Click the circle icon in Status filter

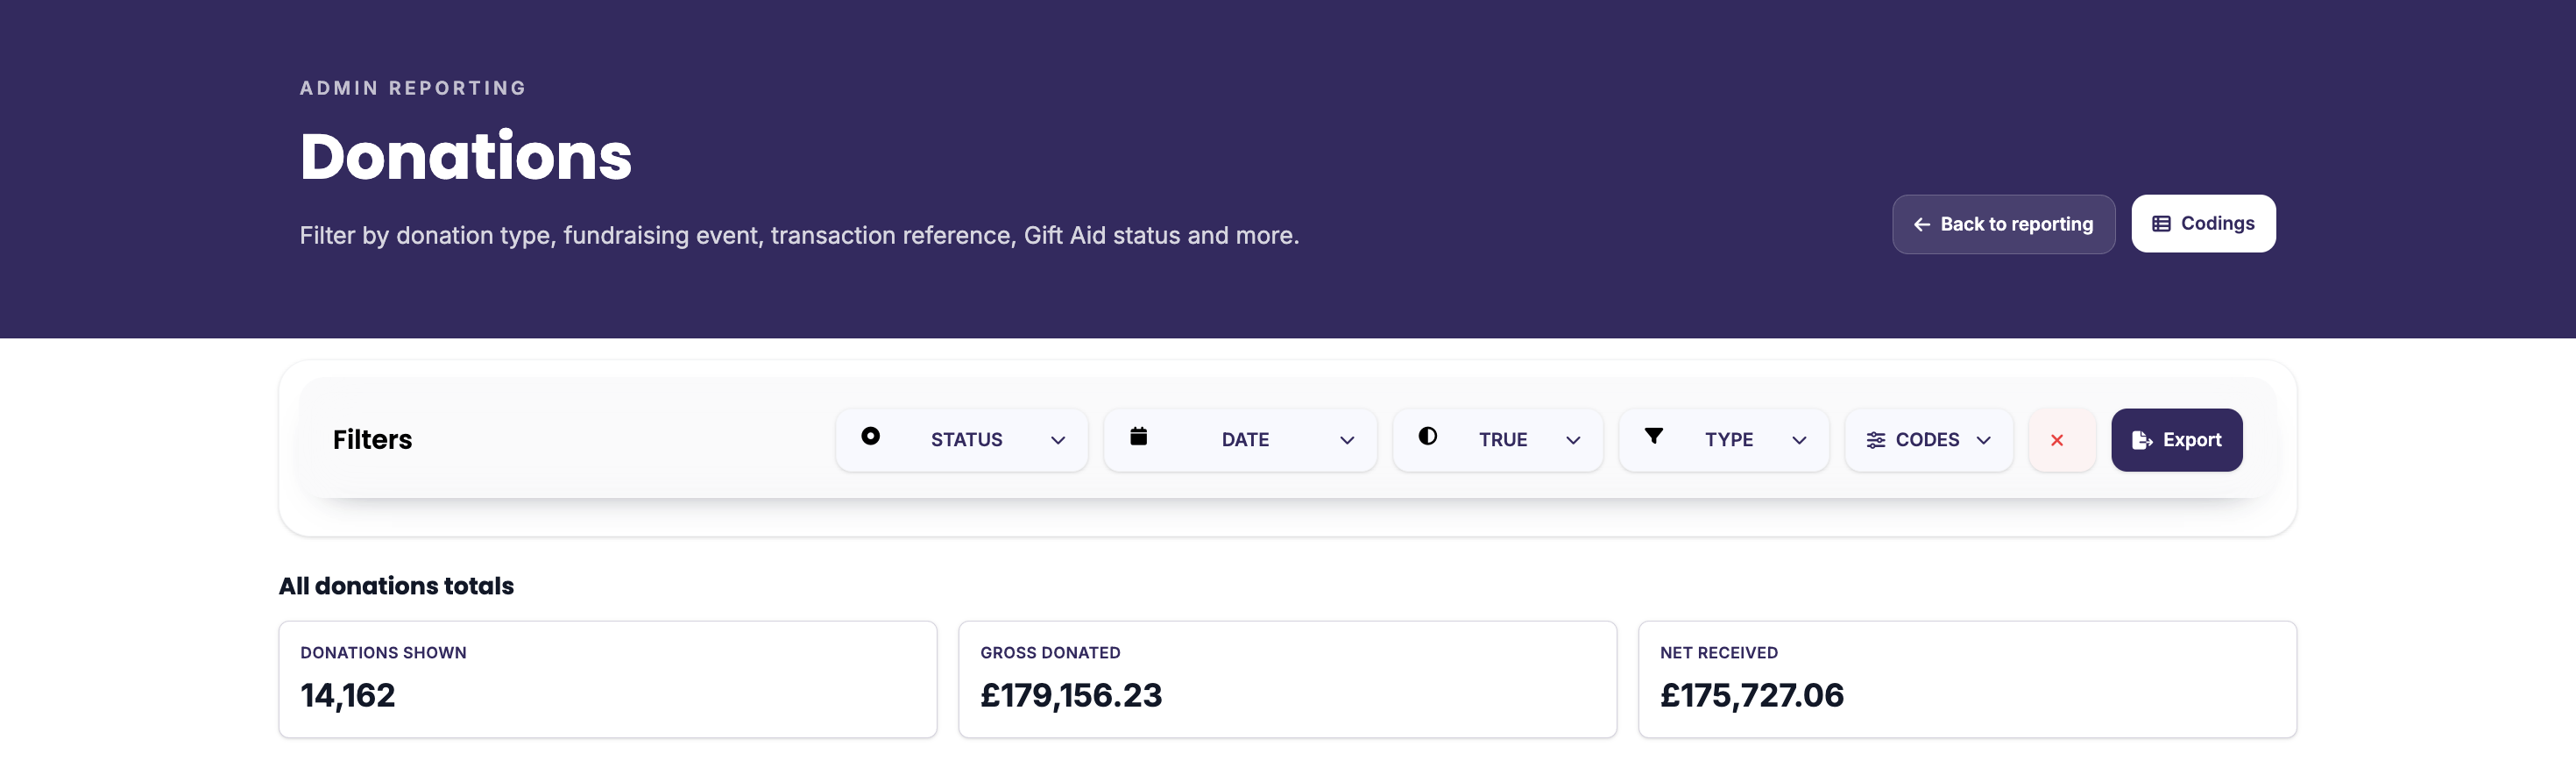[x=870, y=436]
